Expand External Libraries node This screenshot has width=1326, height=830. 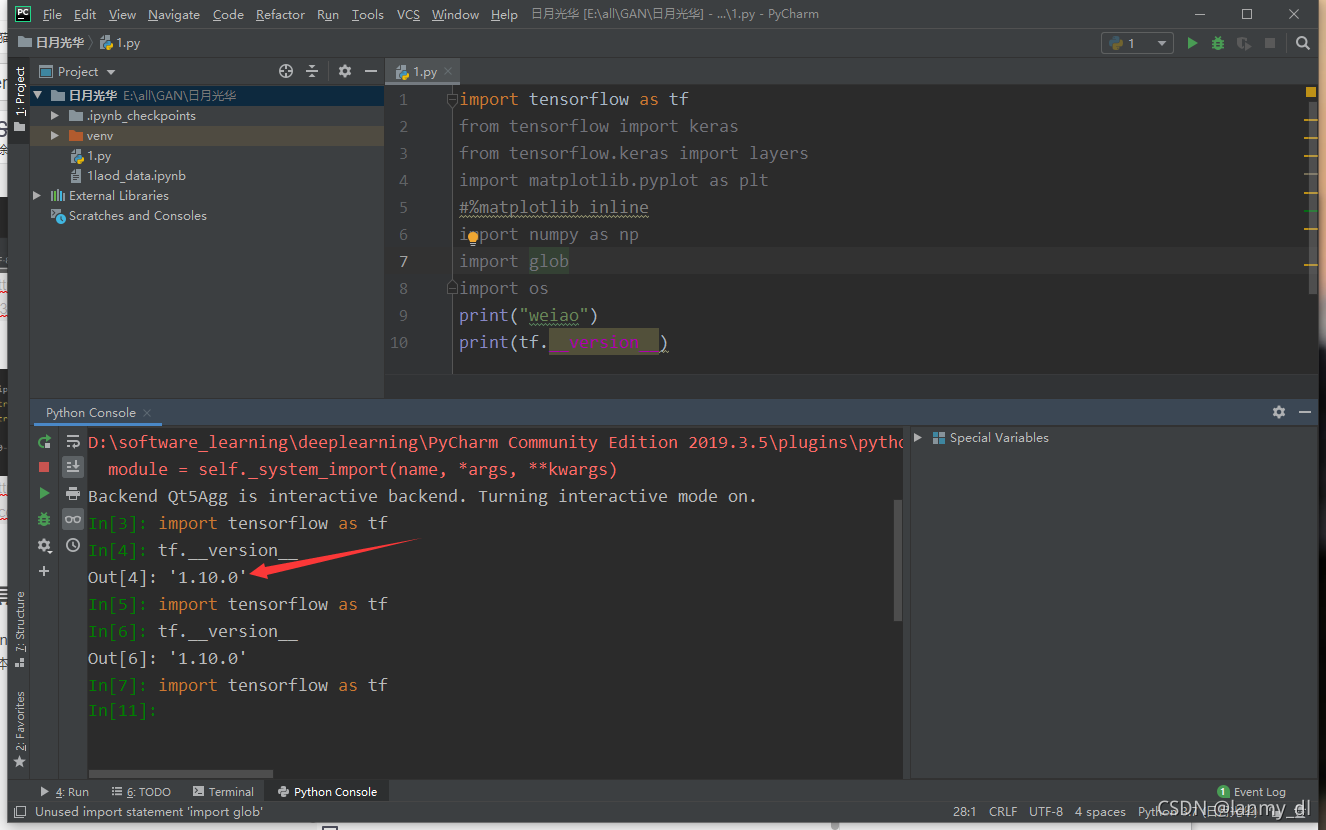tap(38, 196)
